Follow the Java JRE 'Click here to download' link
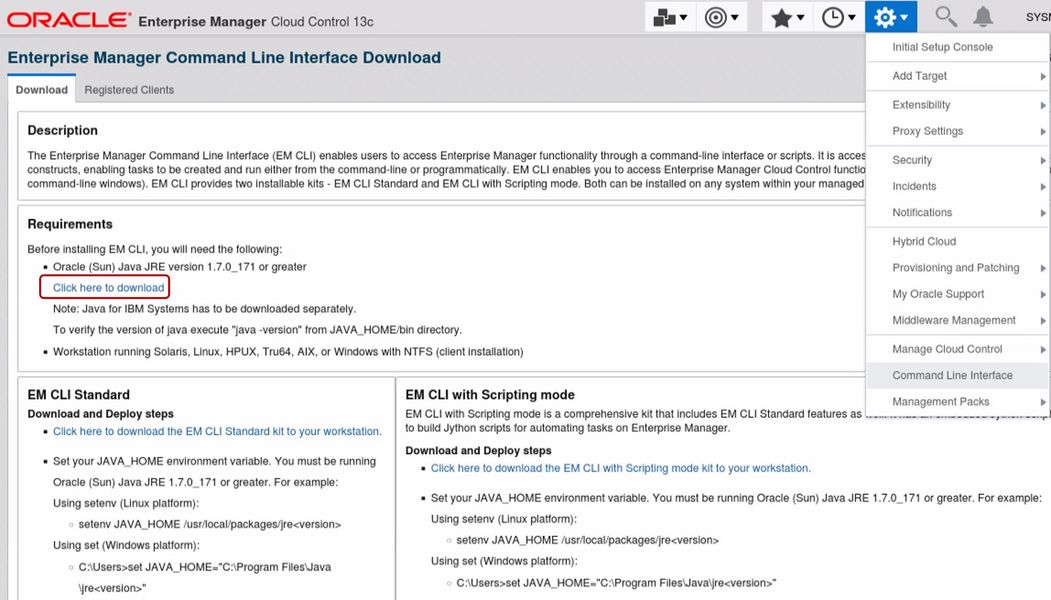1051x600 pixels. [109, 288]
